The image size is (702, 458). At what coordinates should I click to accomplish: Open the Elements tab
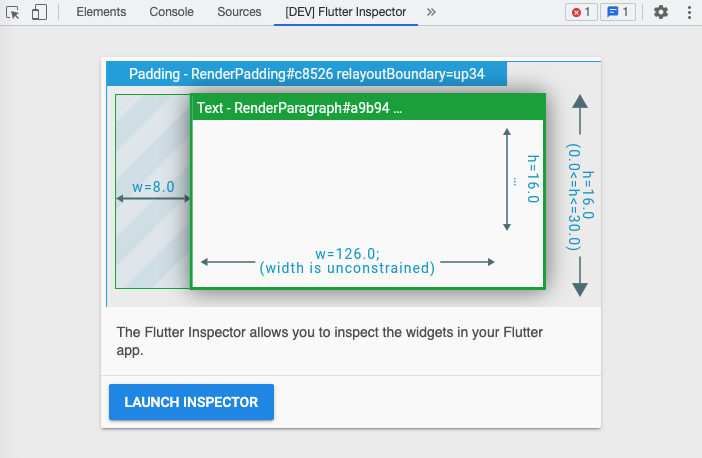click(x=101, y=12)
